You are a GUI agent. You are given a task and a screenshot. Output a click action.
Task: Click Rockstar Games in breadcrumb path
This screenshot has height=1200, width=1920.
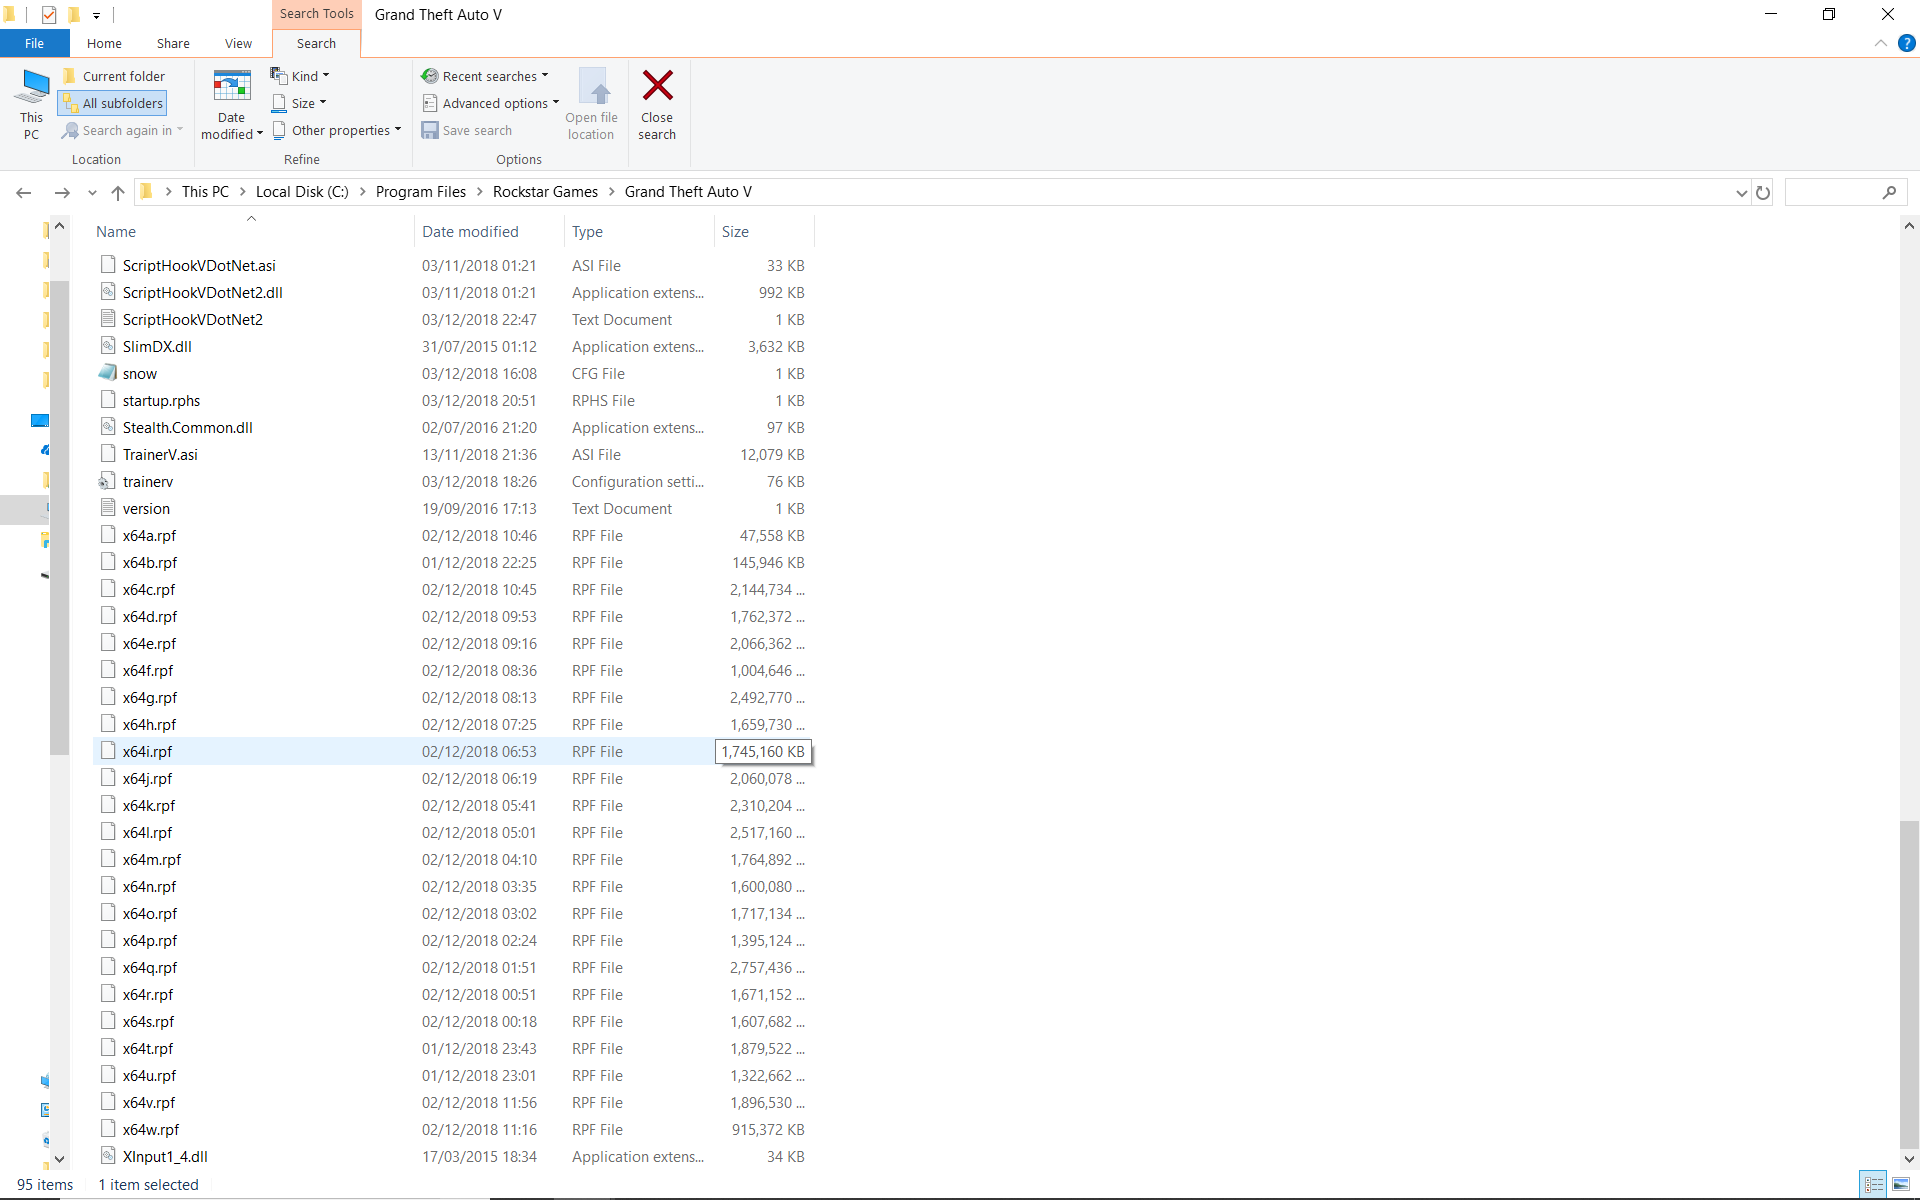tap(545, 192)
